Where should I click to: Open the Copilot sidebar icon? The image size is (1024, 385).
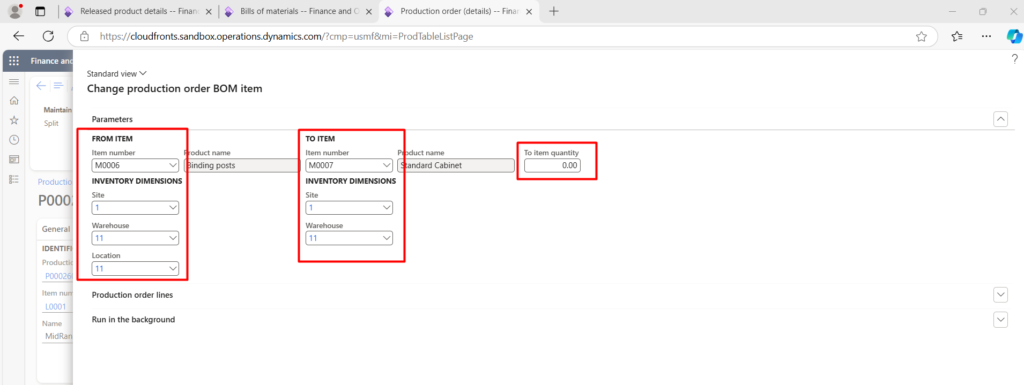(x=1014, y=37)
